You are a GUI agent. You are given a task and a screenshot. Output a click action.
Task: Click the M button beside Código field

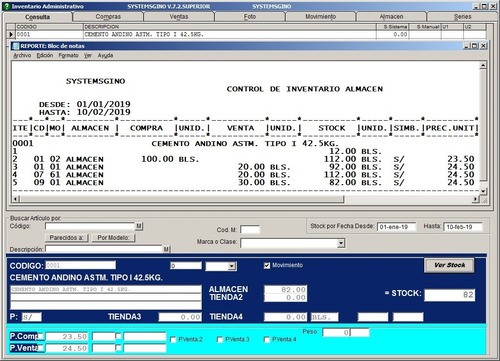coord(139,227)
